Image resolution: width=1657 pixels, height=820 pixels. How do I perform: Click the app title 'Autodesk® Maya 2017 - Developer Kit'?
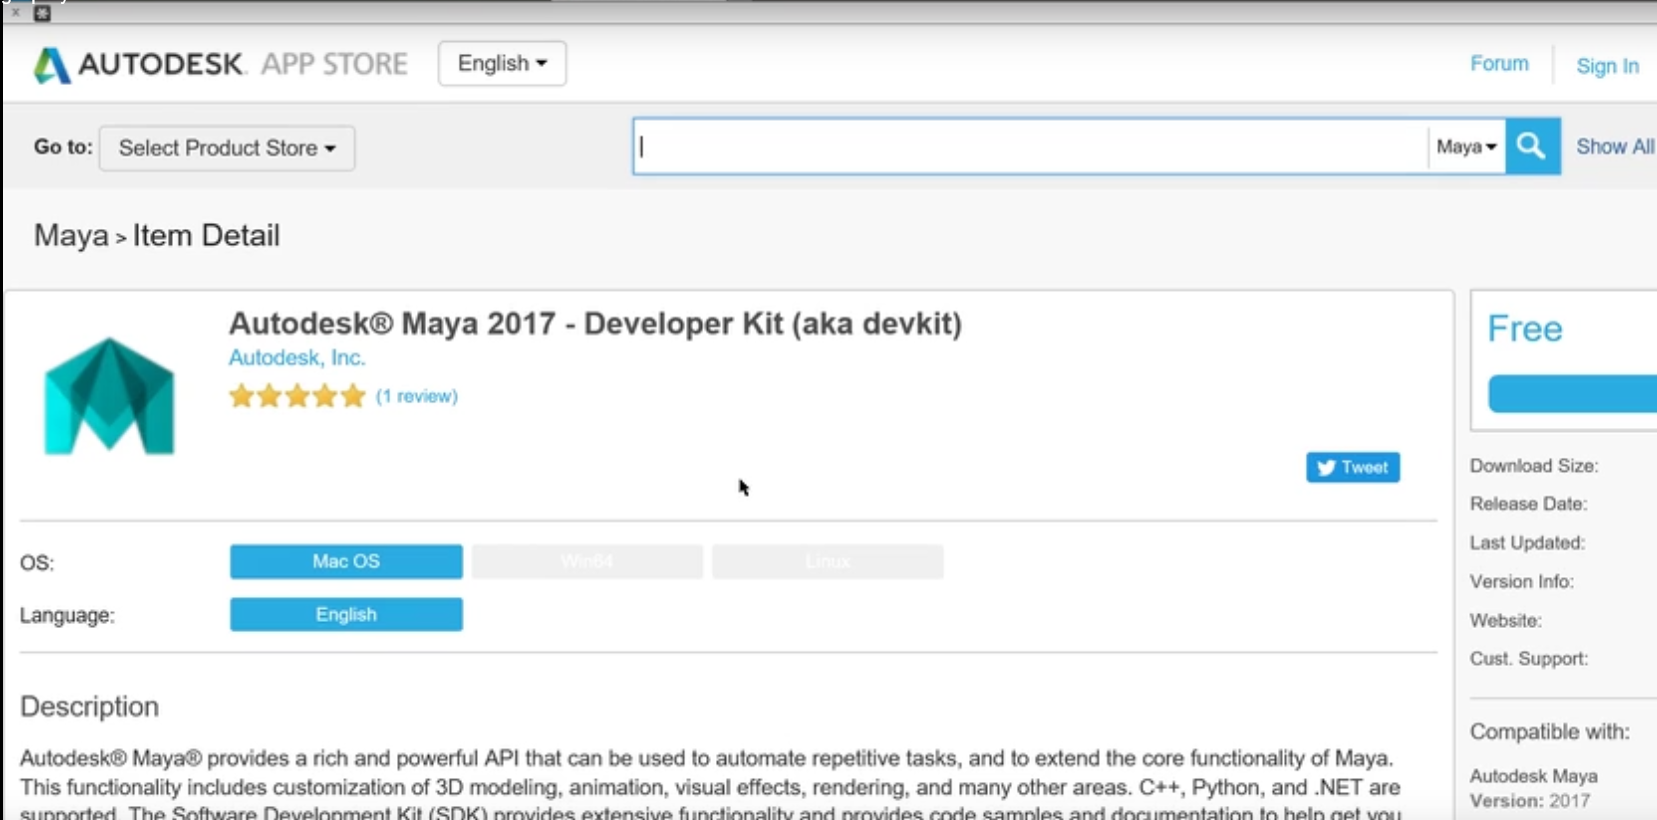click(x=595, y=324)
